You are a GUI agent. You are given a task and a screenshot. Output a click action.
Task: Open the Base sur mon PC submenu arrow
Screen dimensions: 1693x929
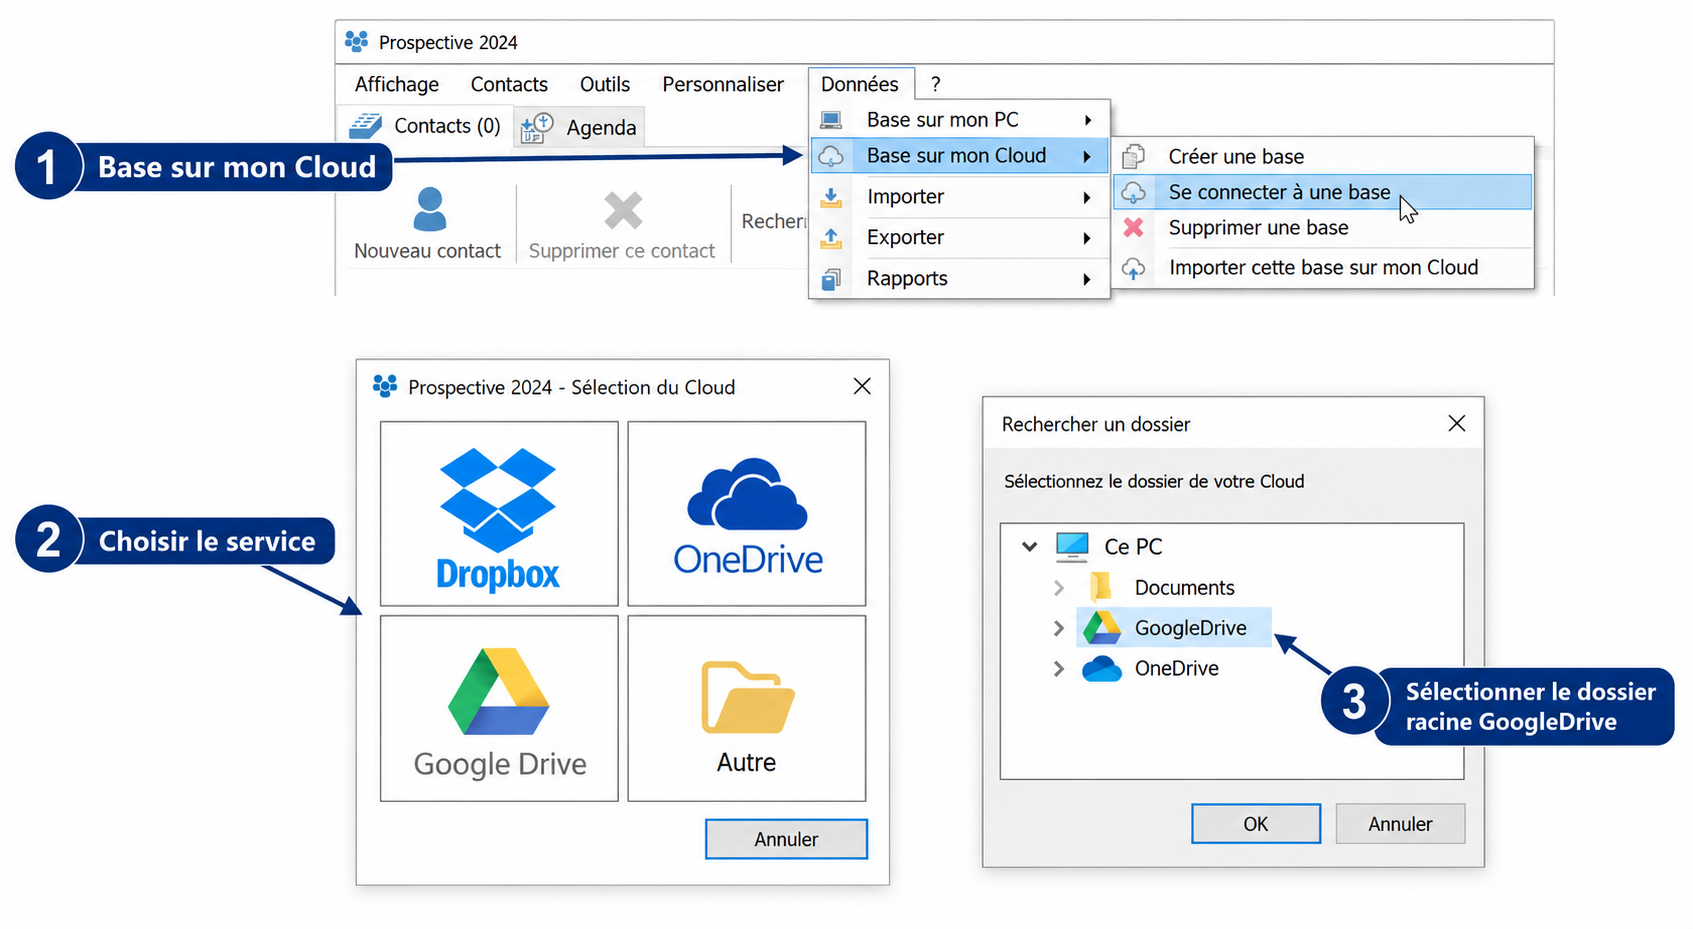tap(1088, 120)
